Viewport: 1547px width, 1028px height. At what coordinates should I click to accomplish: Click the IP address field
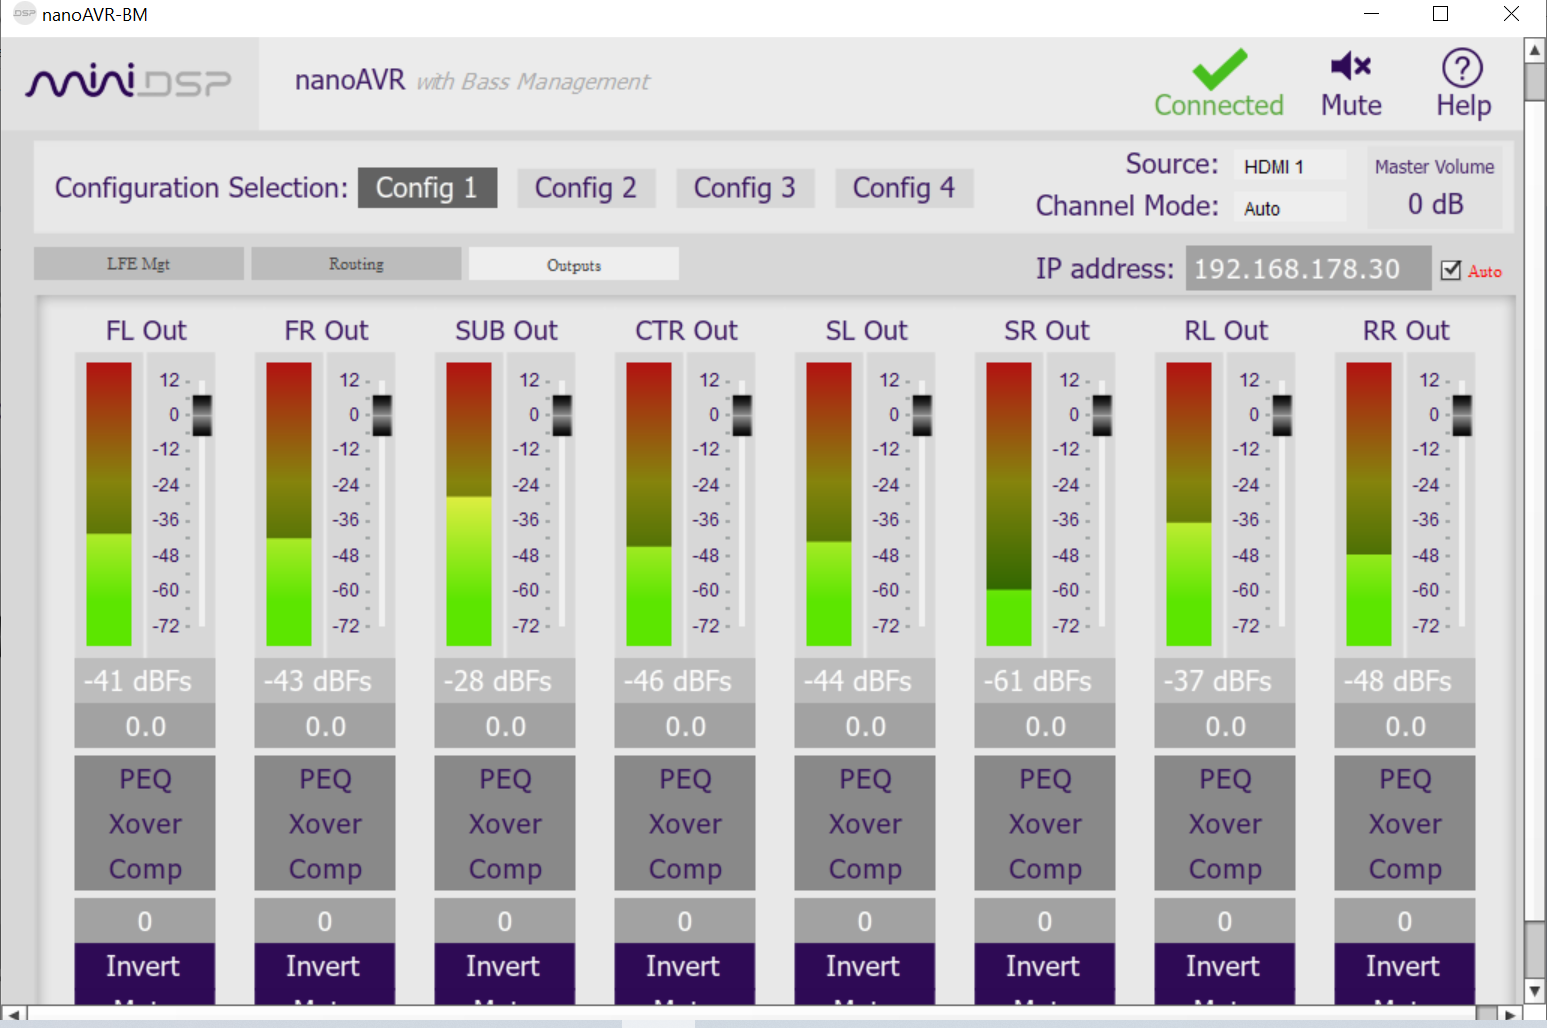(x=1308, y=268)
